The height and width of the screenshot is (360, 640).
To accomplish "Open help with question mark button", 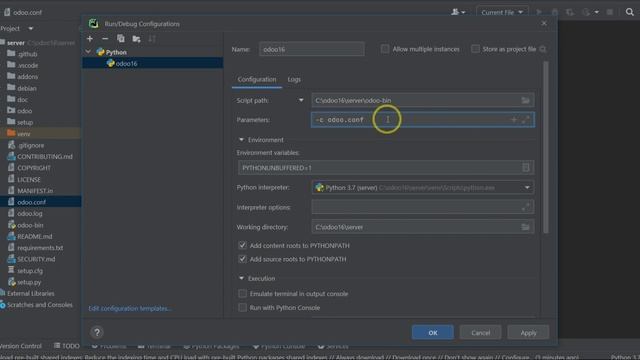I will point(97,332).
